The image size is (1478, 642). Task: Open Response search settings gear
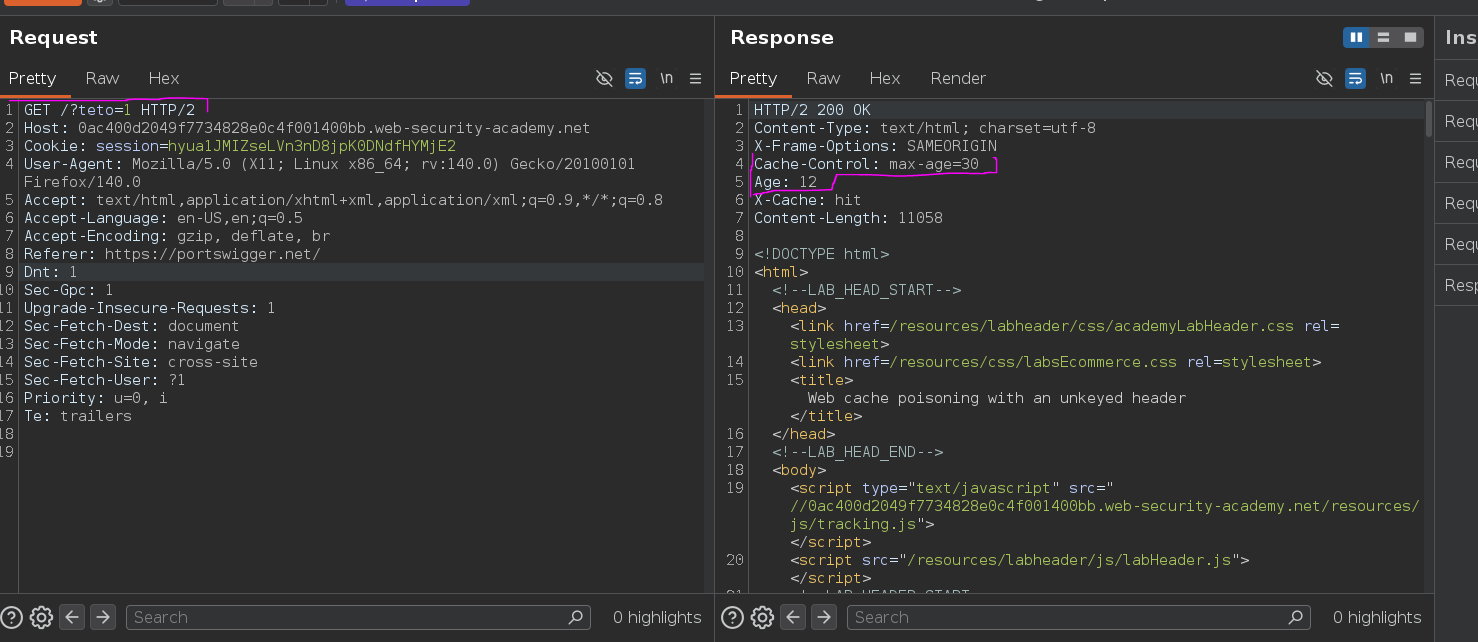761,617
